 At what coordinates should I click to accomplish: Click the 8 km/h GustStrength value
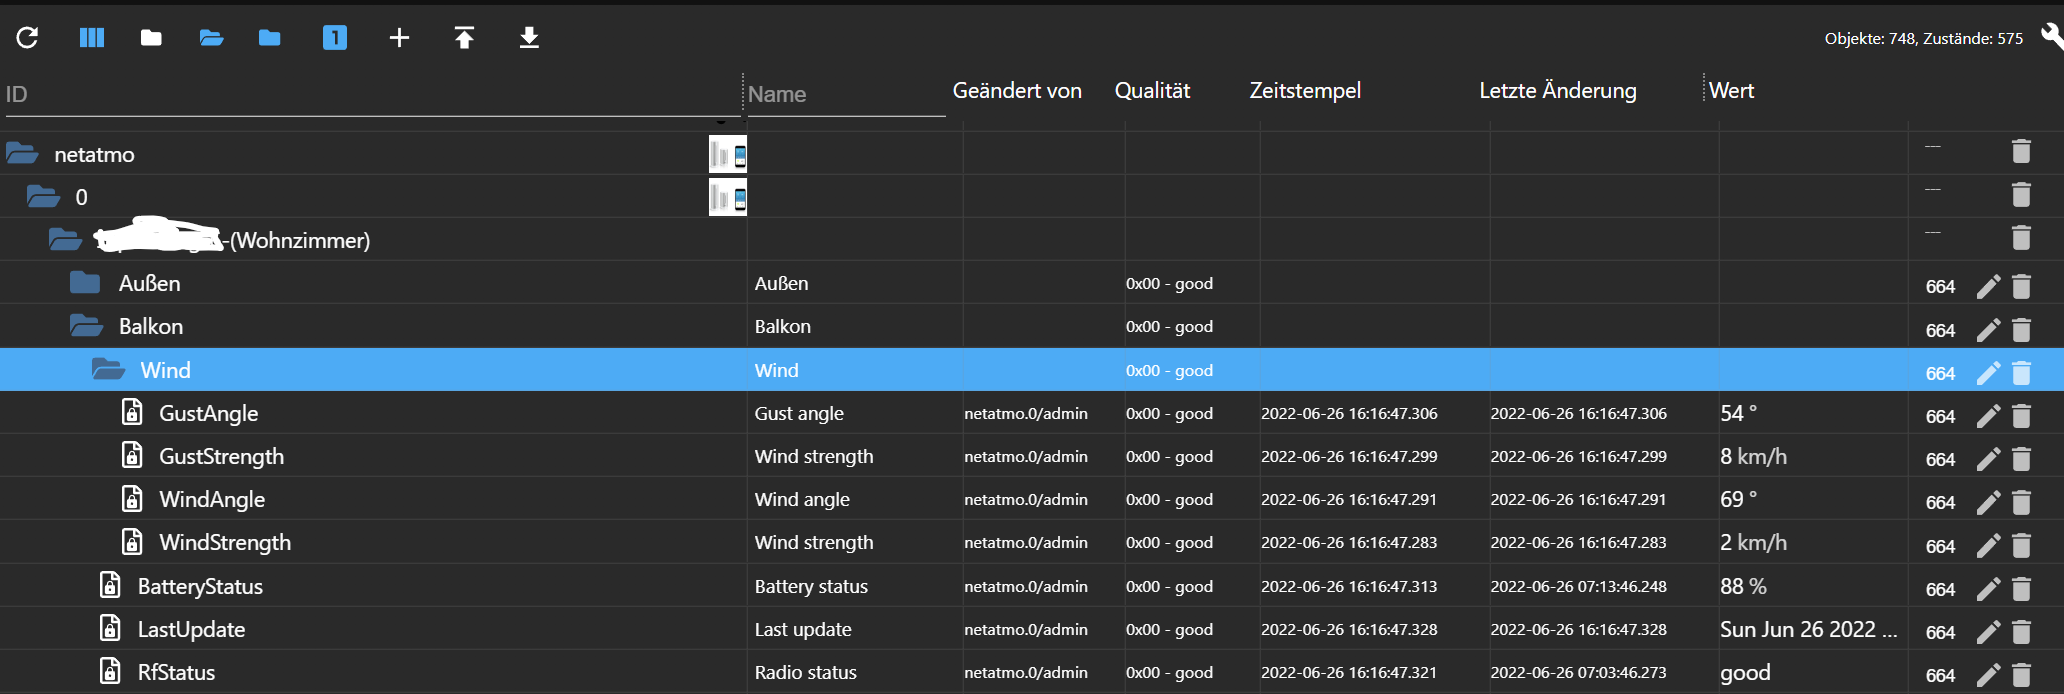click(1753, 457)
